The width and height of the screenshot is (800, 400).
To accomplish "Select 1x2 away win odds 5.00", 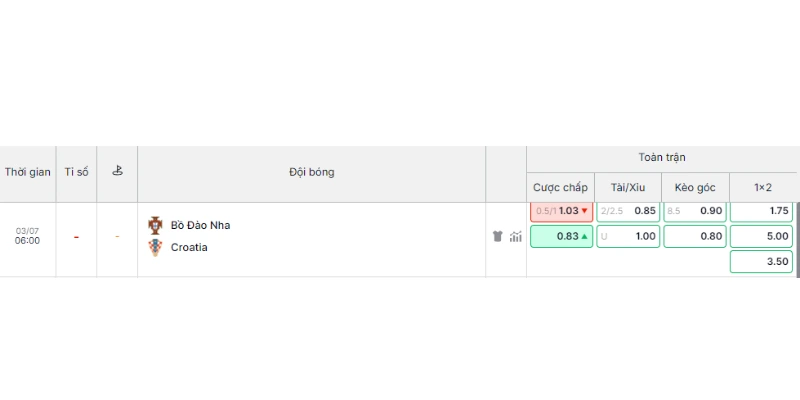I will [x=761, y=236].
